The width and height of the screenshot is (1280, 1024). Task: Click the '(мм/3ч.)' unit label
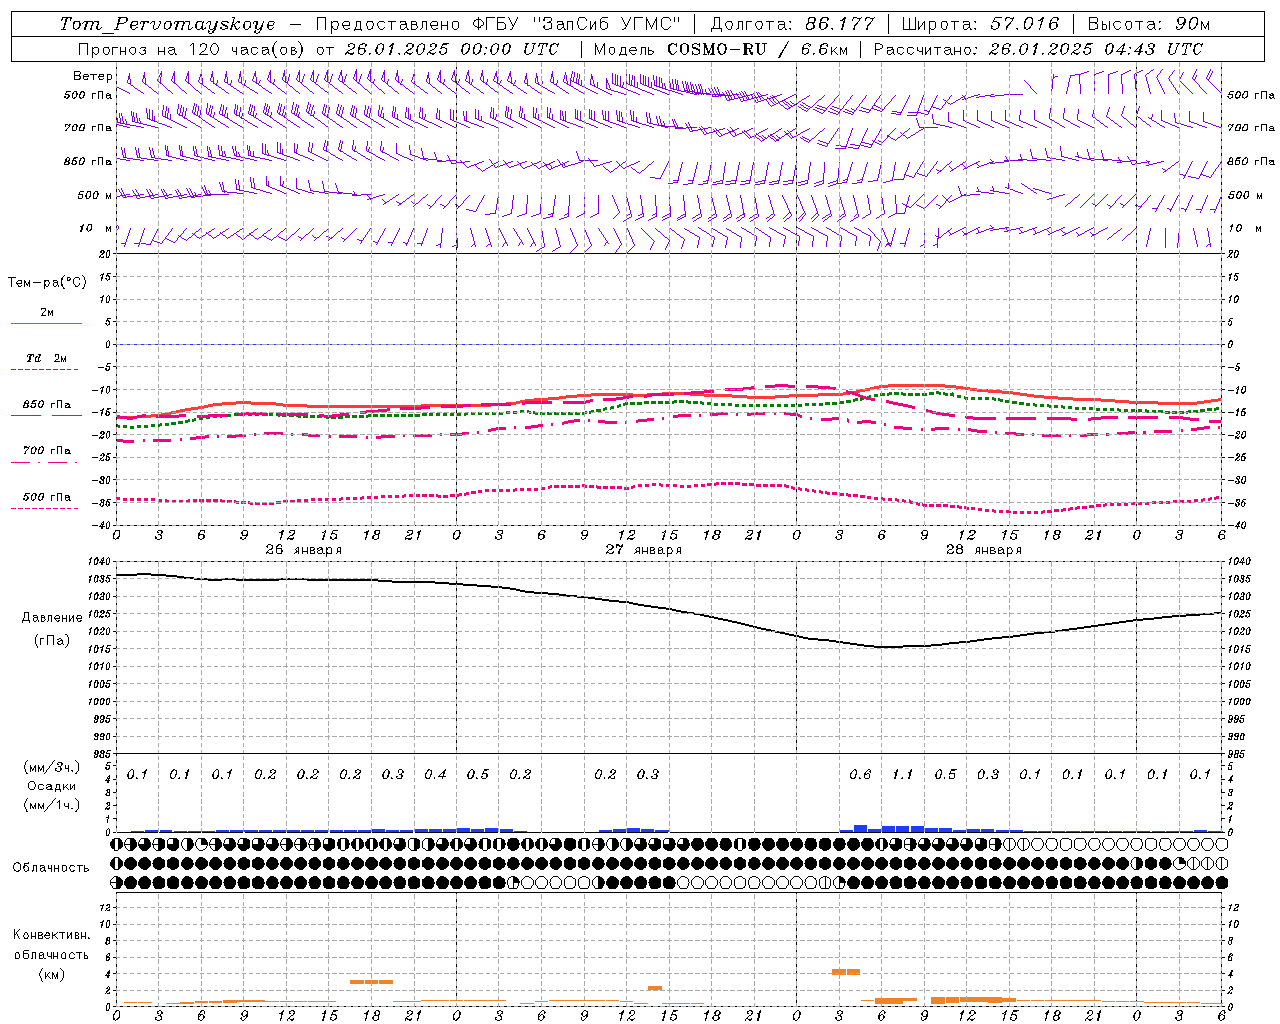pos(52,767)
